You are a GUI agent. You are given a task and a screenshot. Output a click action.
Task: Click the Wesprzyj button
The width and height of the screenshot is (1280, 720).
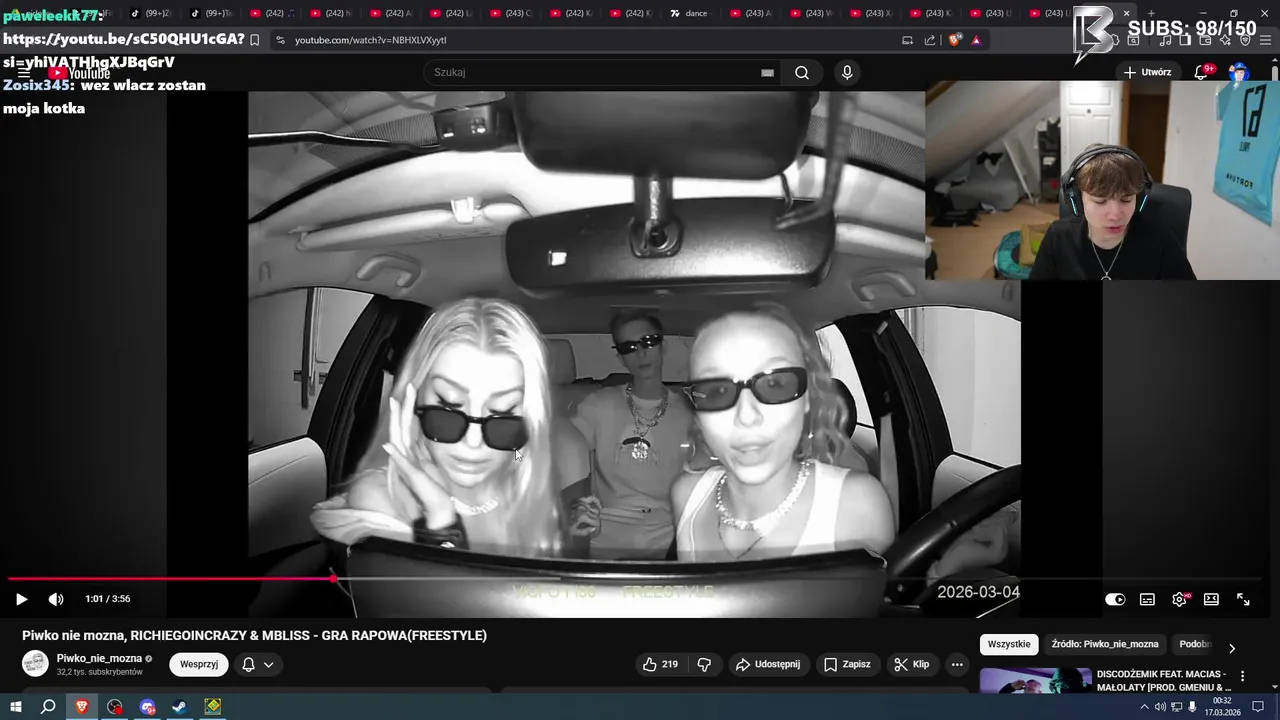click(x=199, y=664)
